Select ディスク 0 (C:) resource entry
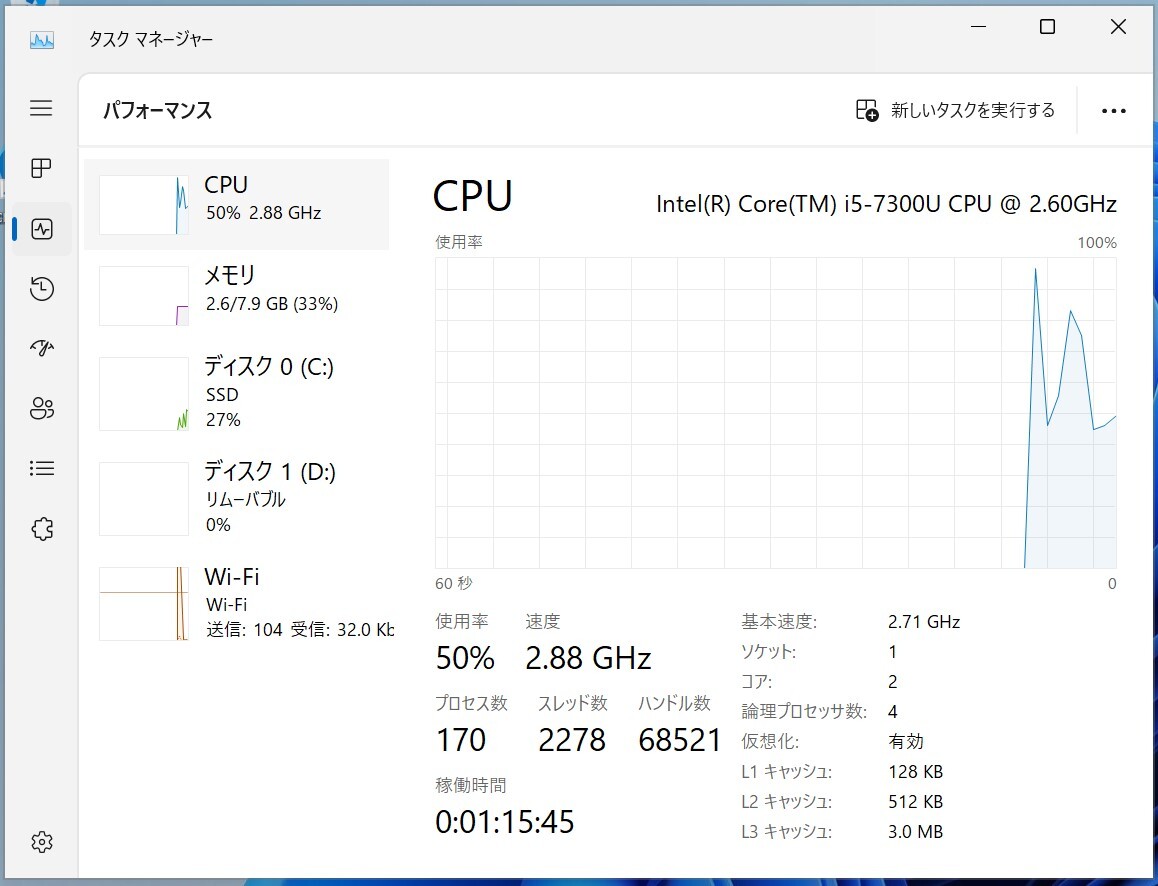The image size is (1158, 886). pos(236,394)
